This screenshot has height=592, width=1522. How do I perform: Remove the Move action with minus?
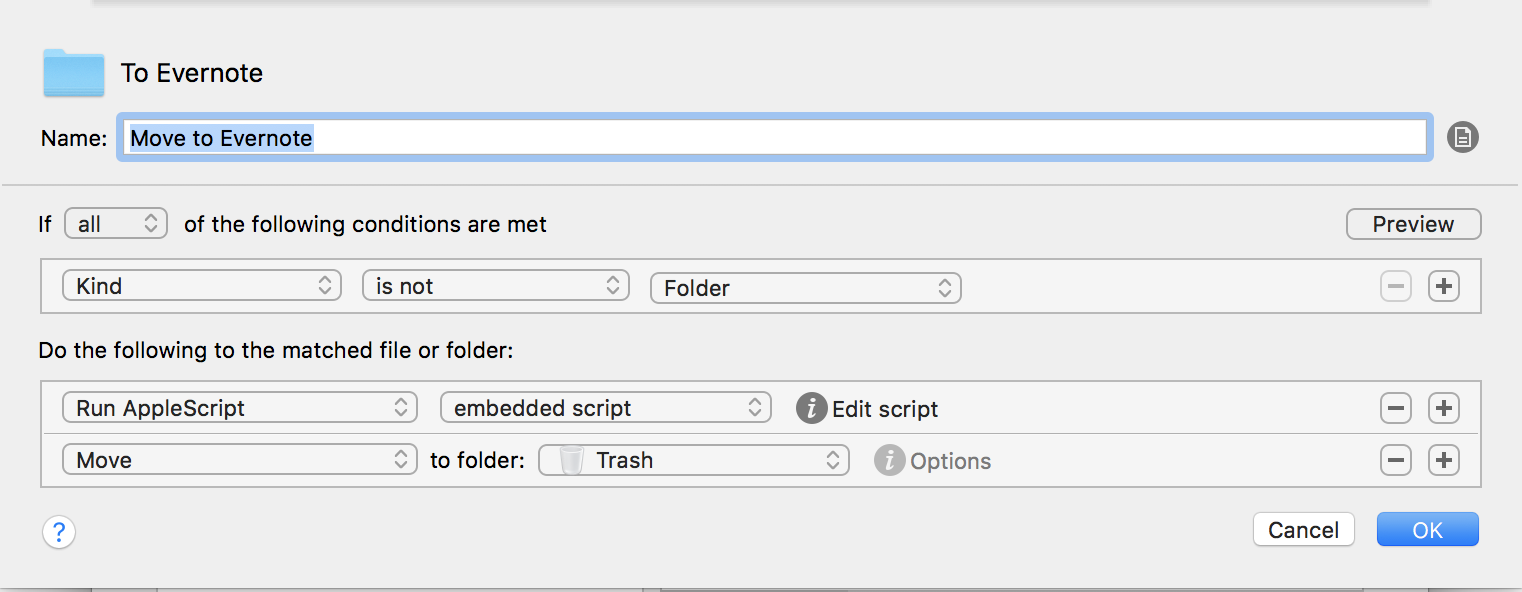[x=1396, y=460]
